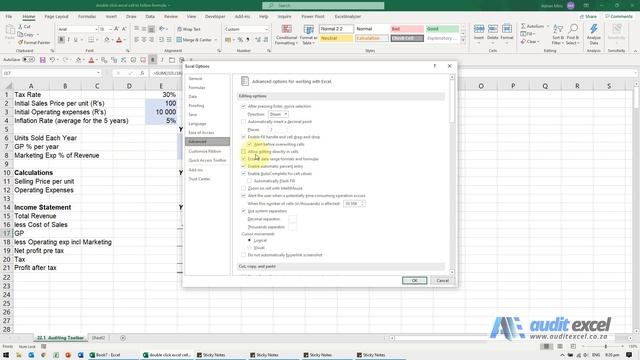This screenshot has height=360, width=640.
Task: Click the Format as Table icon
Action: [309, 29]
